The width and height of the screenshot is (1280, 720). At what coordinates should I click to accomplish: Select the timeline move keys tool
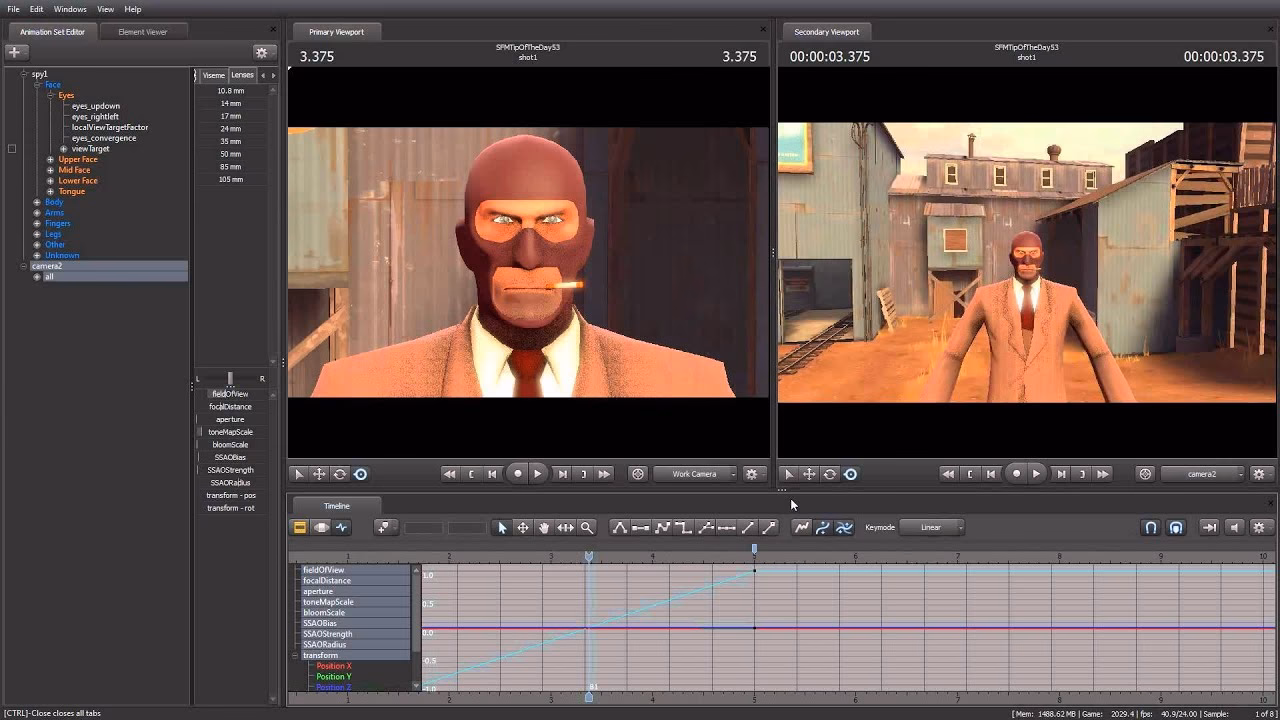[x=523, y=527]
